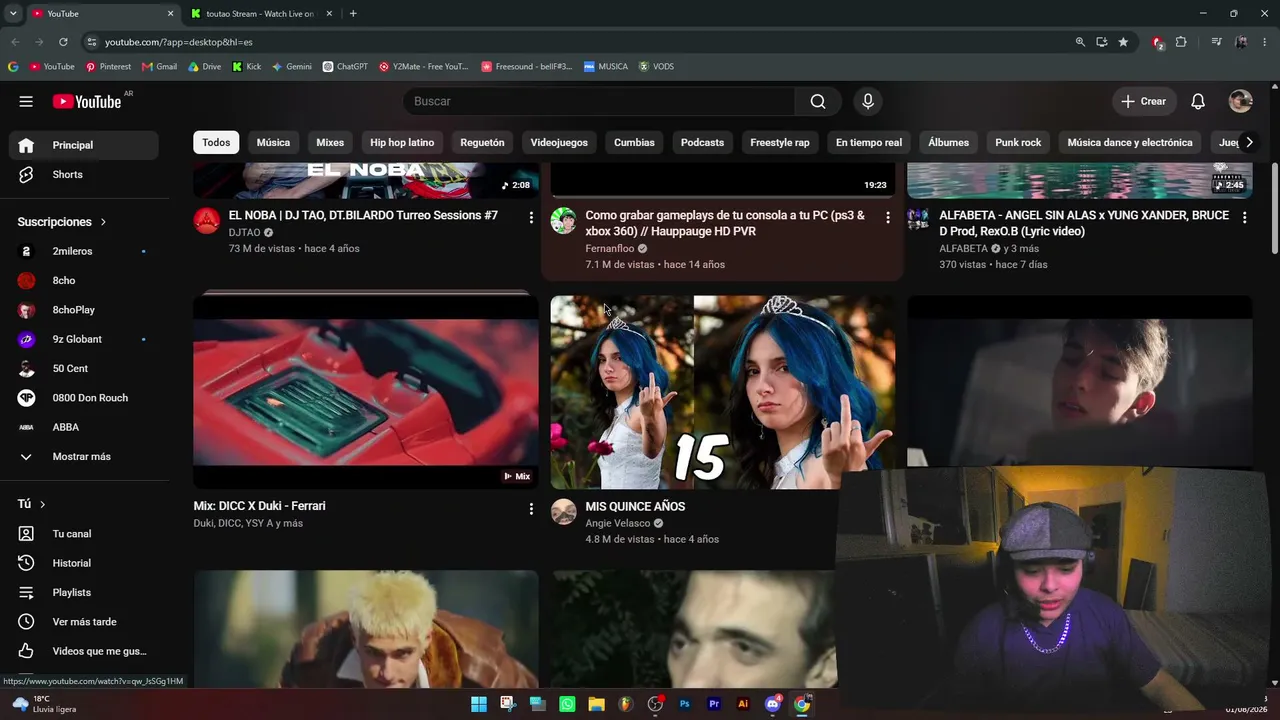The width and height of the screenshot is (1280, 720).
Task: Open DJTAO channel avatar
Action: (207, 221)
